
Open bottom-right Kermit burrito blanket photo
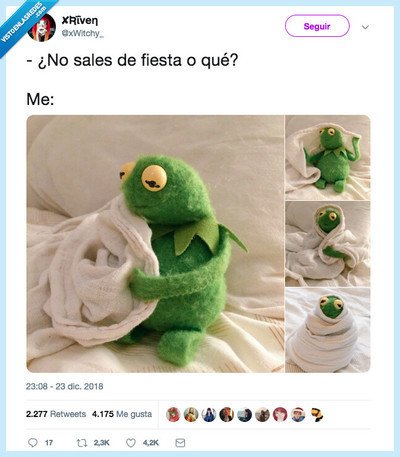coord(328,330)
